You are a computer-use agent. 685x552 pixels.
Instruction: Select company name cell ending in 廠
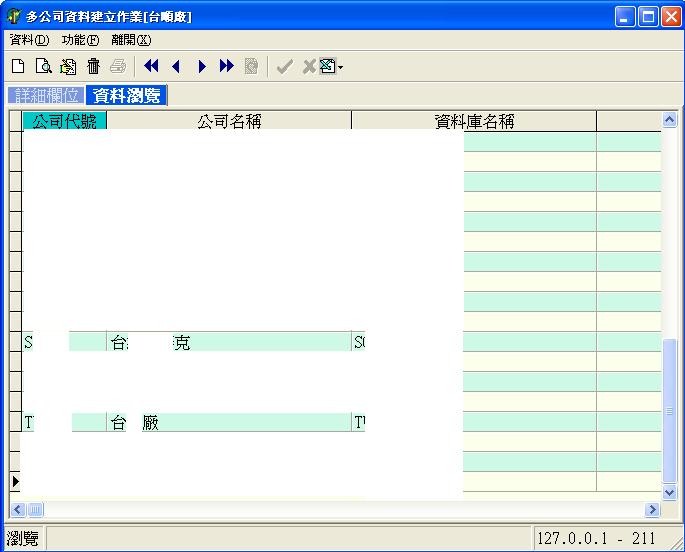pyautogui.click(x=229, y=422)
